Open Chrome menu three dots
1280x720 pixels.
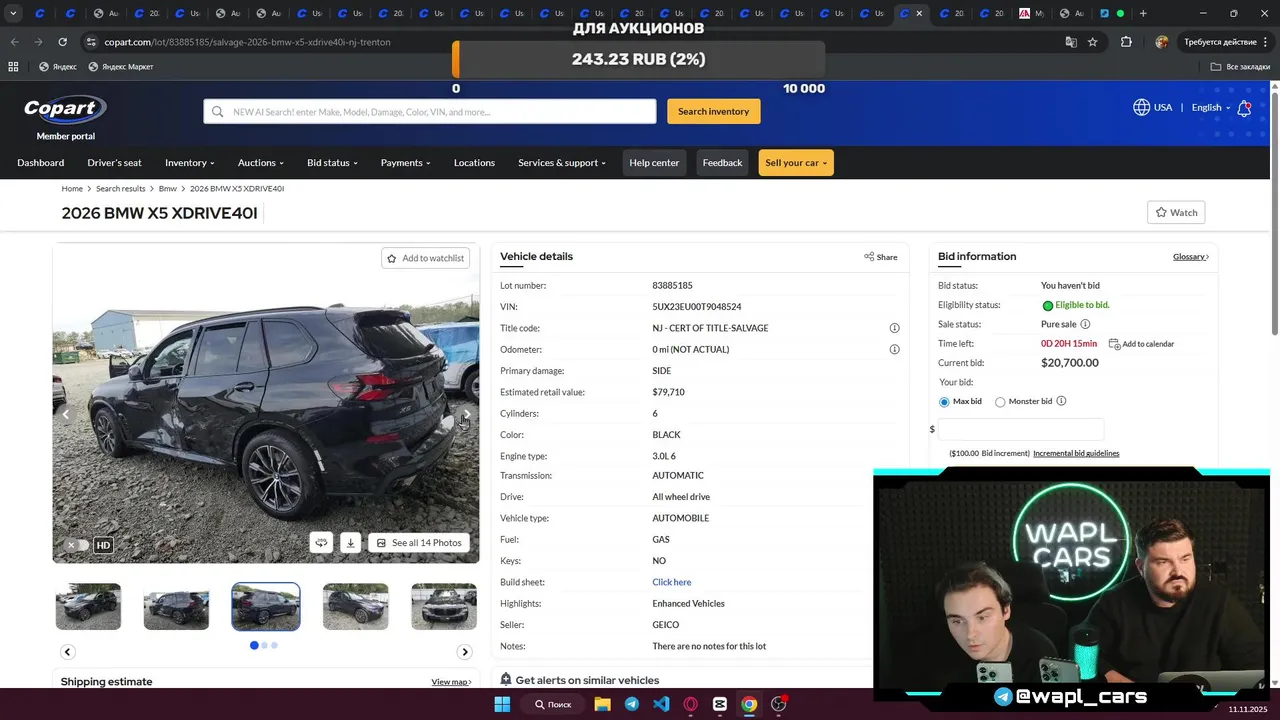click(1266, 42)
